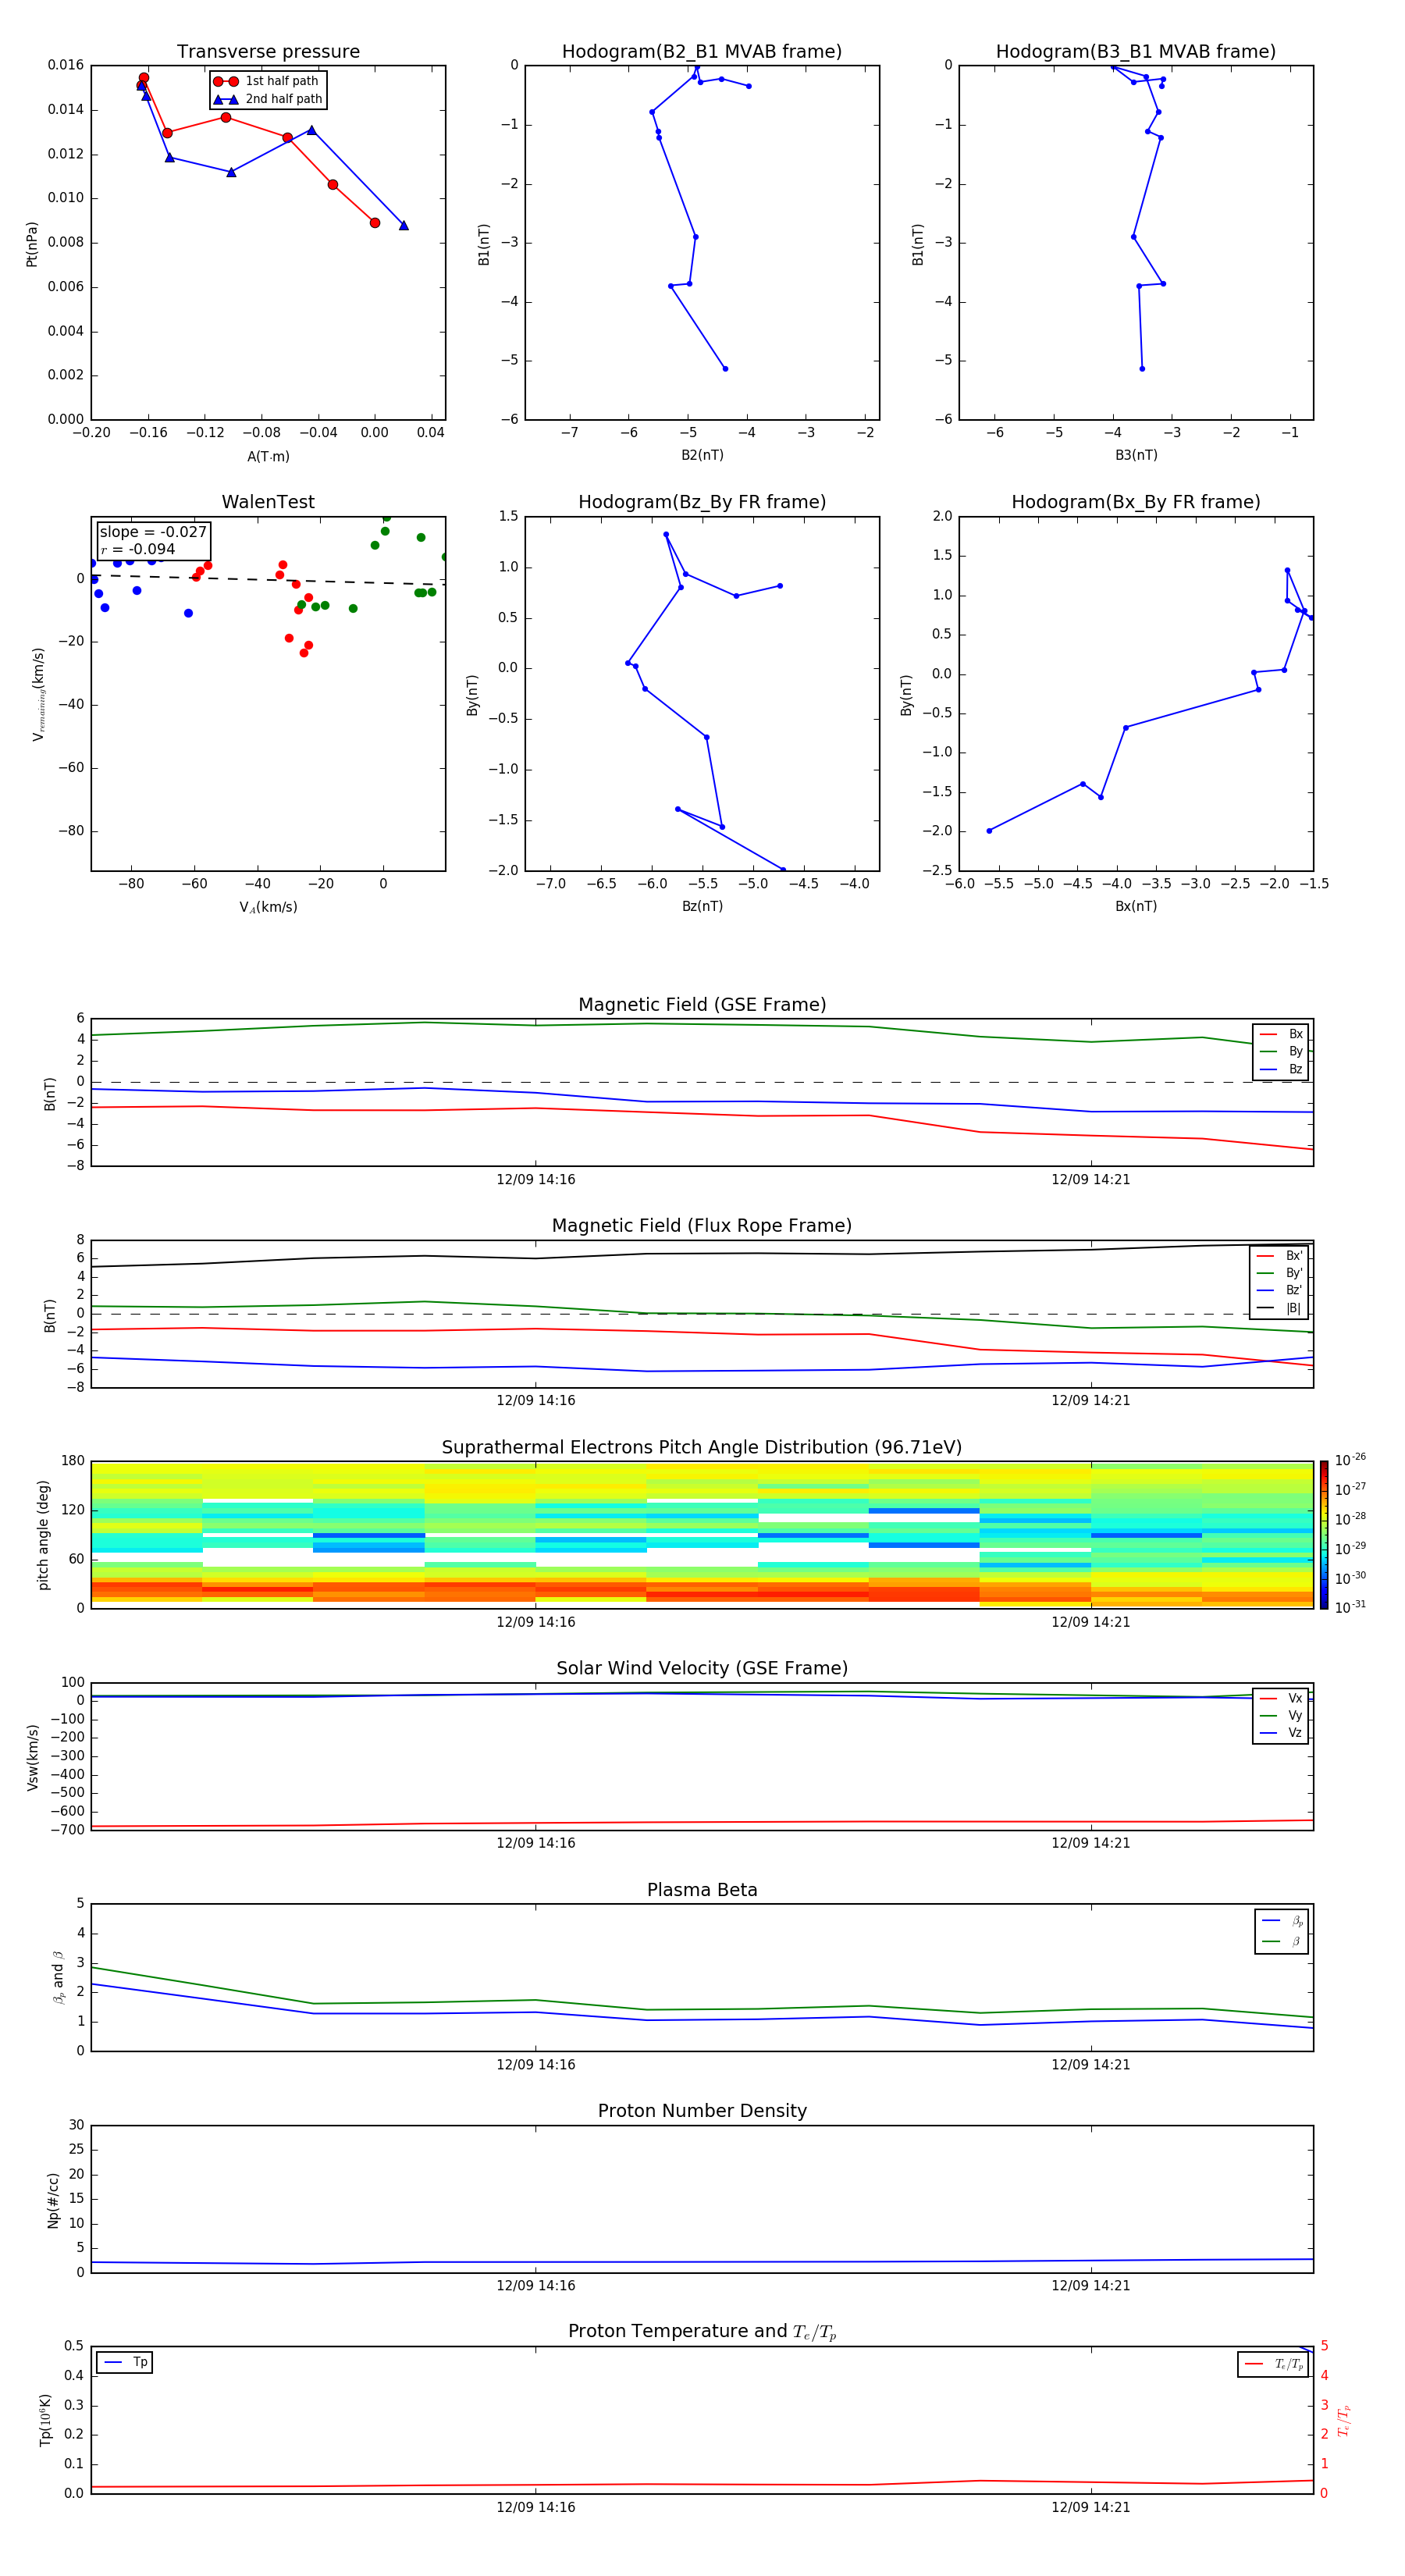
Task: Click the 'B2(nT)' x-axis label
Action: click(702, 455)
